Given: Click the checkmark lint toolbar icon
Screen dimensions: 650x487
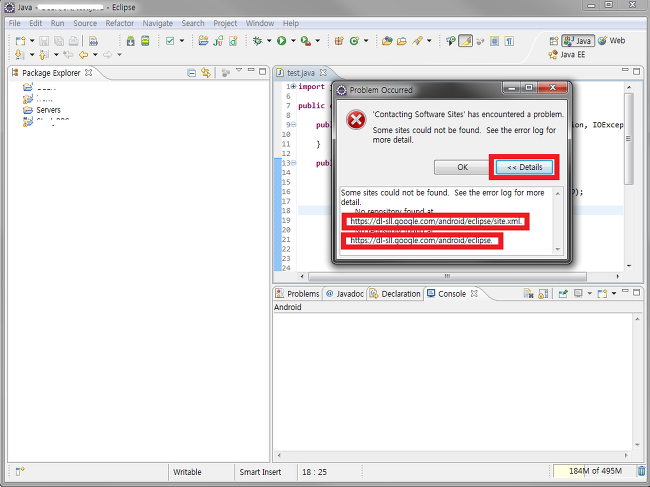Looking at the screenshot, I should coord(170,41).
